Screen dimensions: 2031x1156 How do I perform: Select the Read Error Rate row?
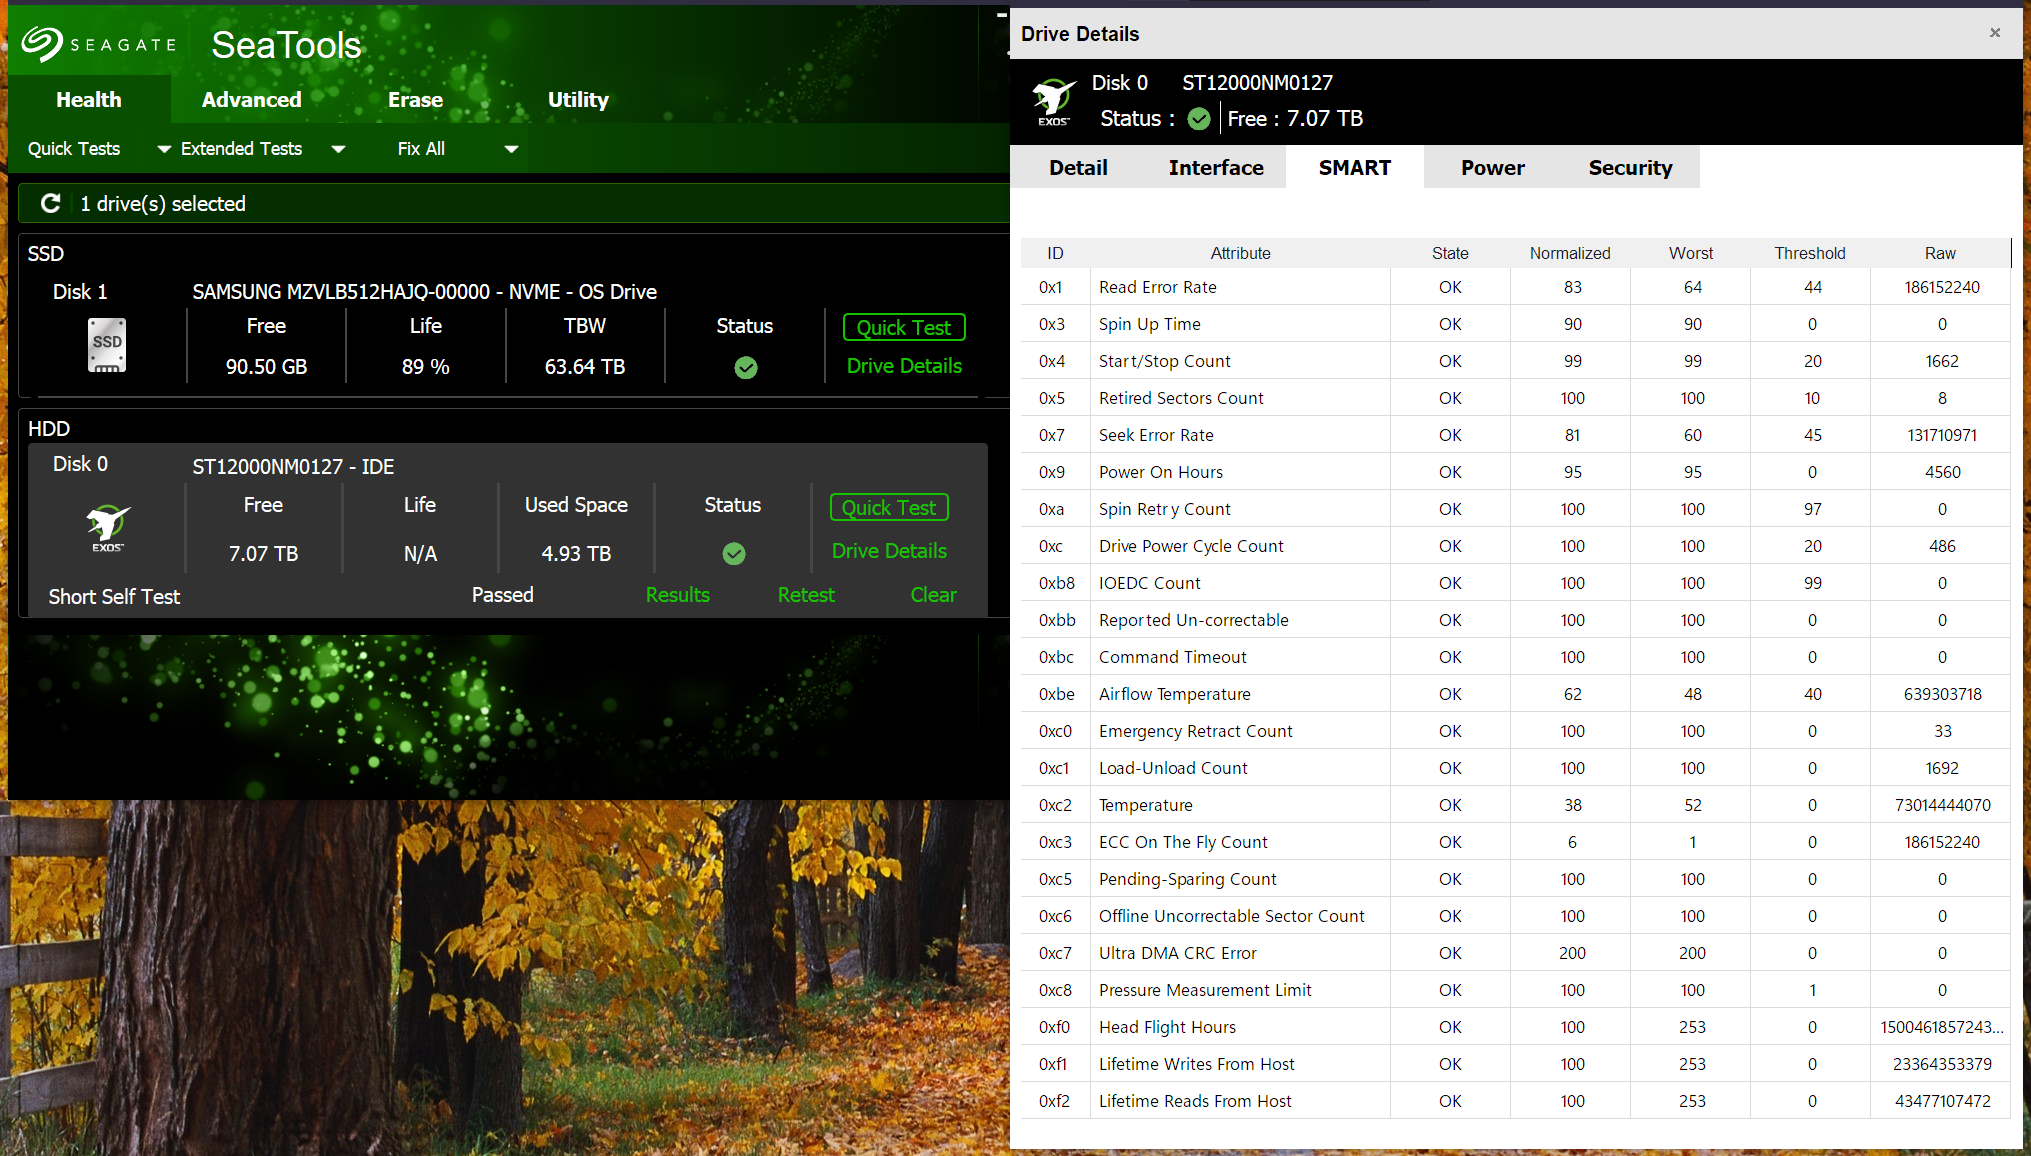click(x=1515, y=287)
